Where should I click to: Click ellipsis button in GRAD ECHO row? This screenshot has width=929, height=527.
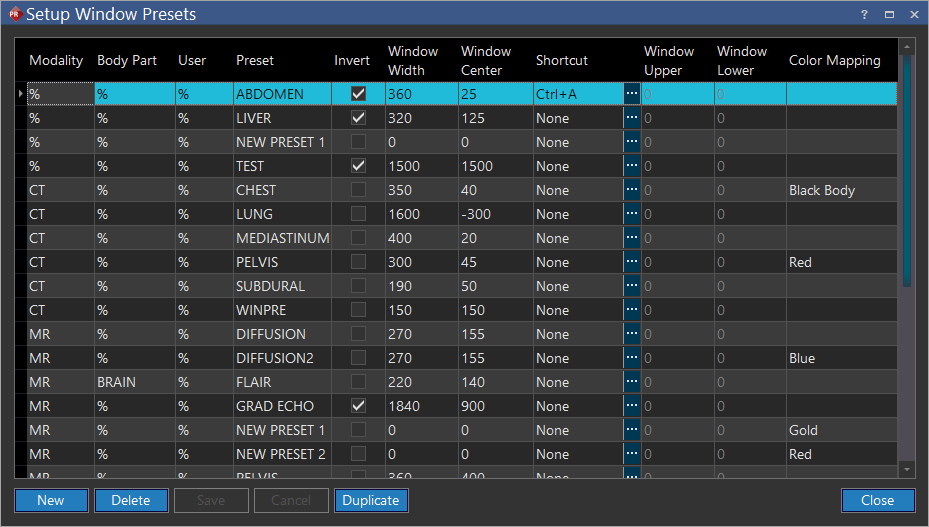pyautogui.click(x=631, y=406)
